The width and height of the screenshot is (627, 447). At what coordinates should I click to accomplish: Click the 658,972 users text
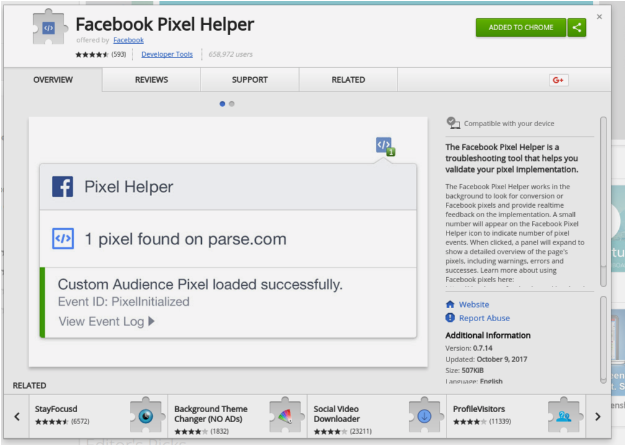230,54
